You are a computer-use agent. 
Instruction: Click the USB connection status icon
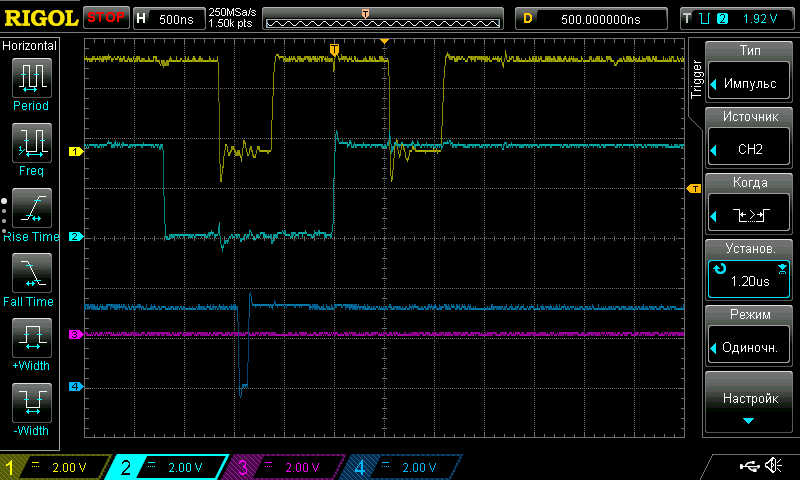pyautogui.click(x=748, y=466)
